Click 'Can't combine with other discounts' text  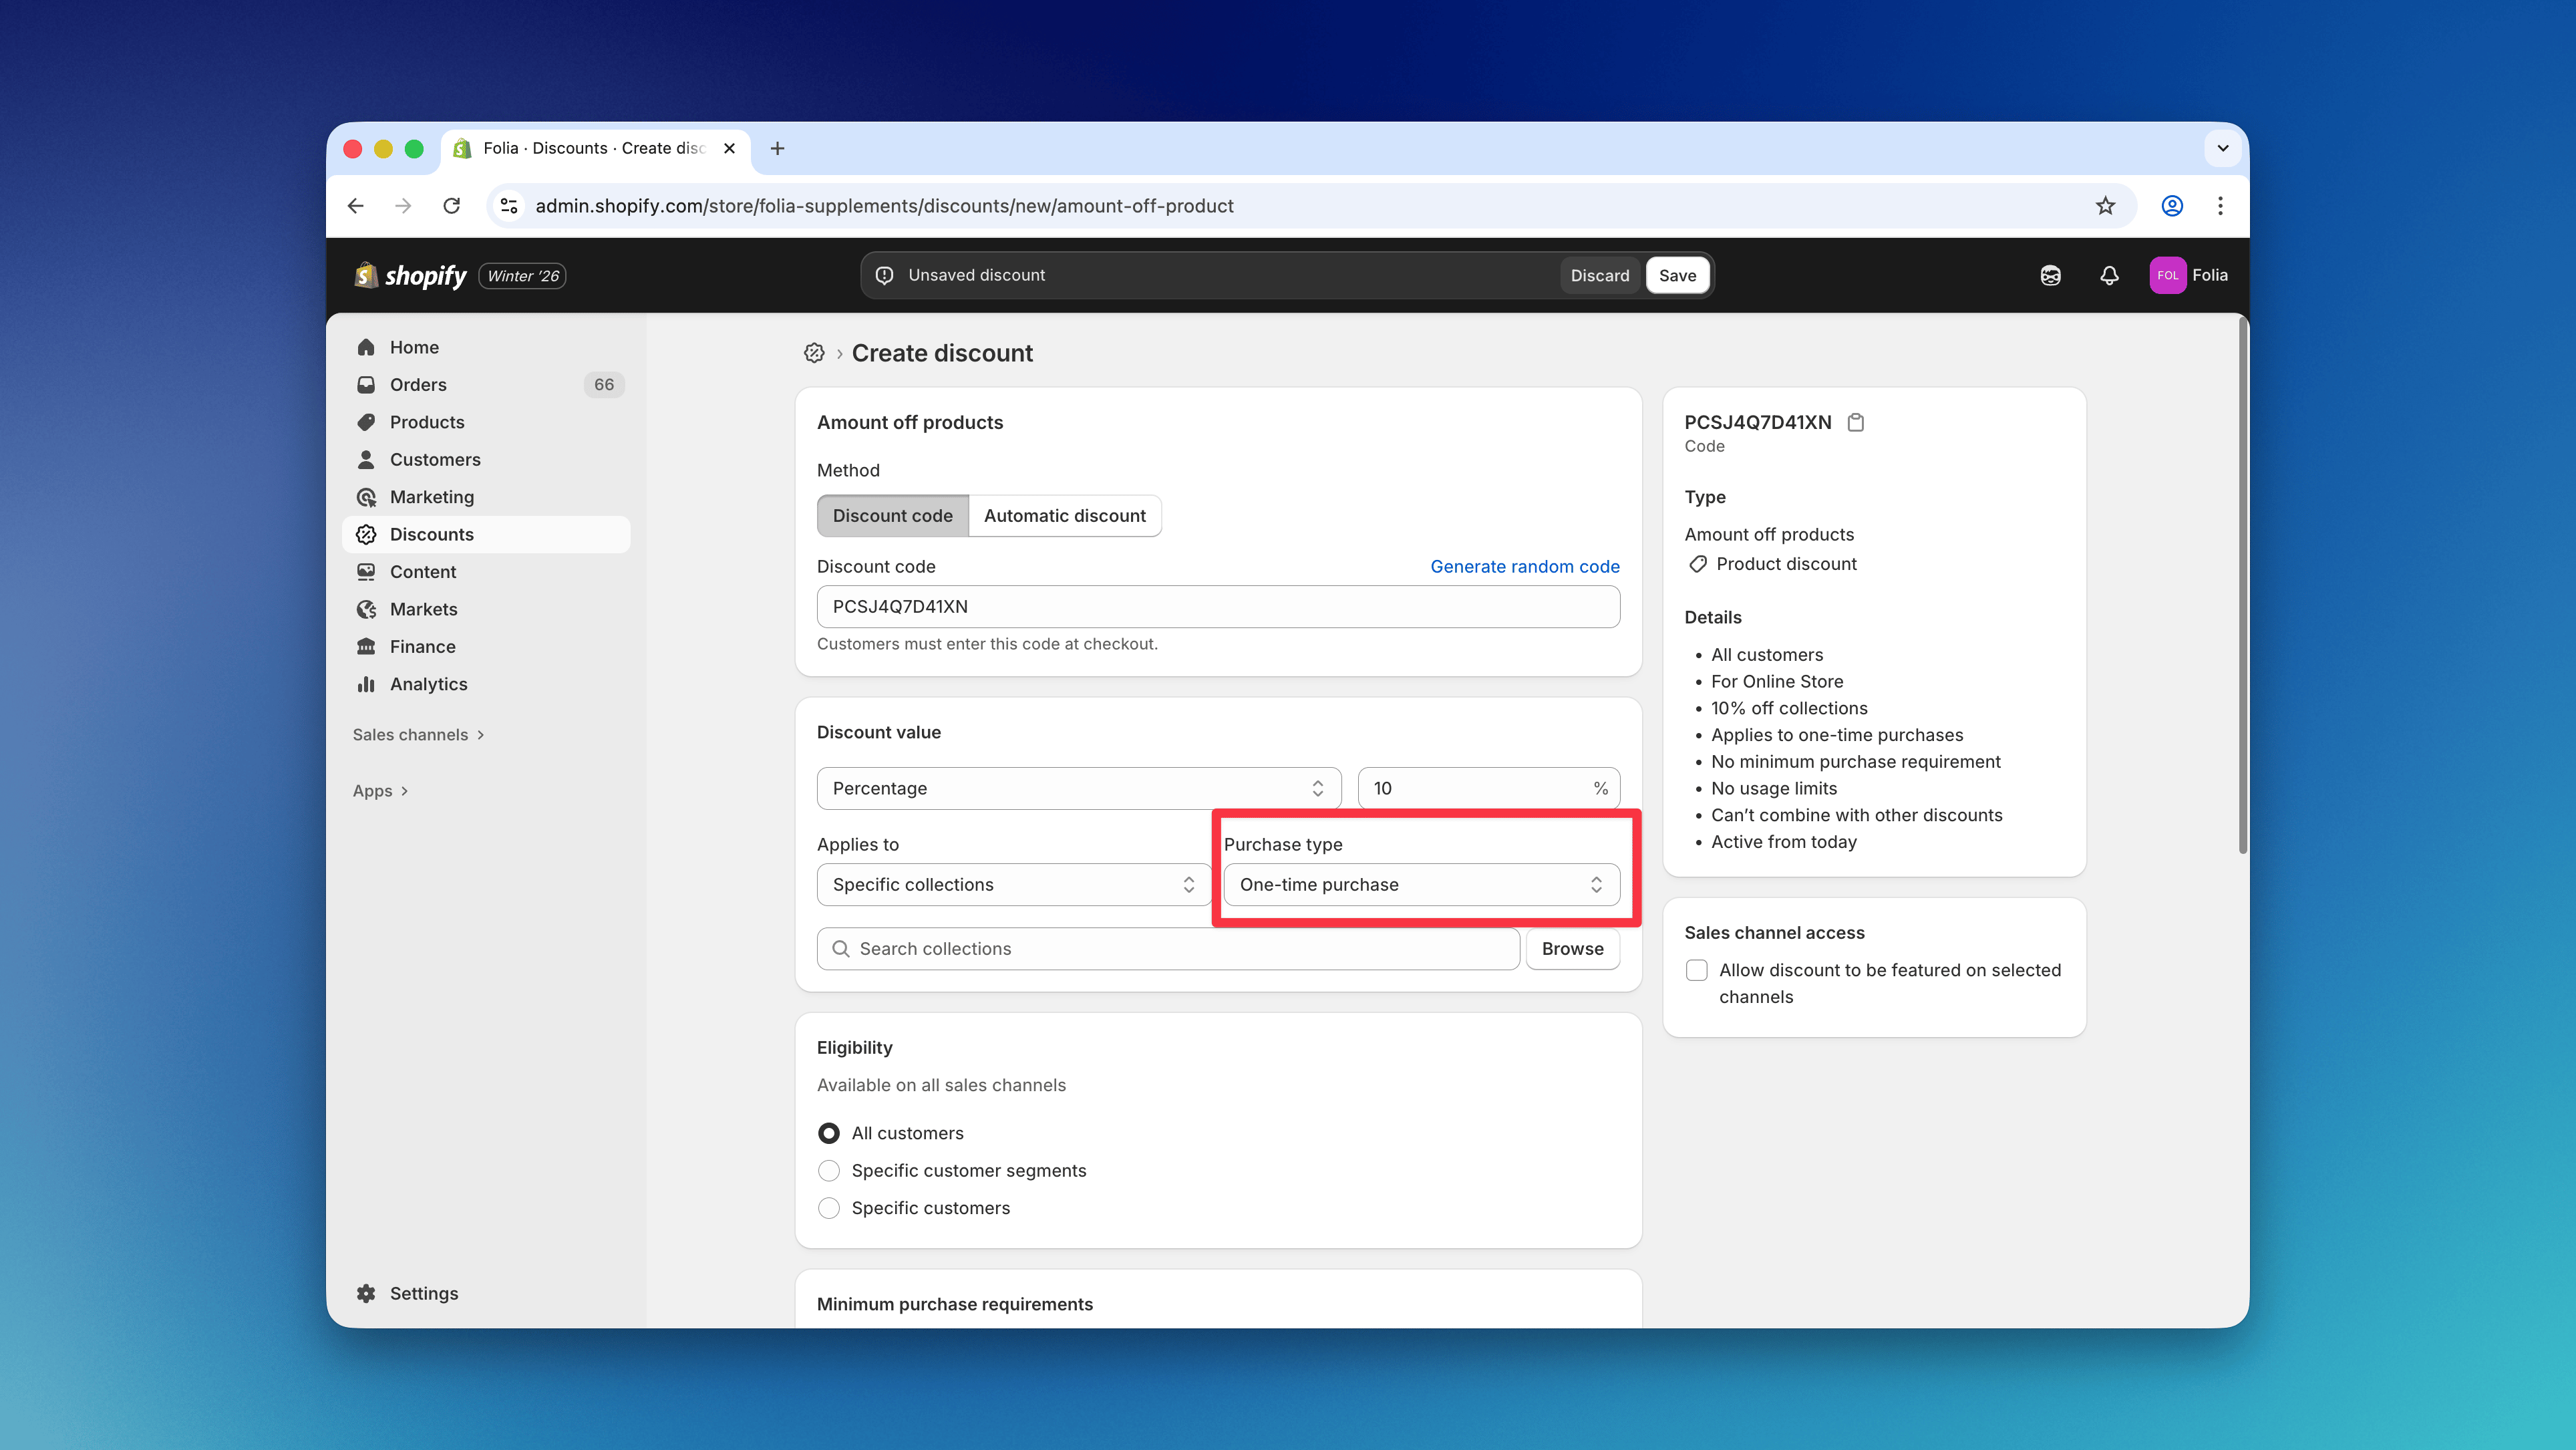(1856, 815)
